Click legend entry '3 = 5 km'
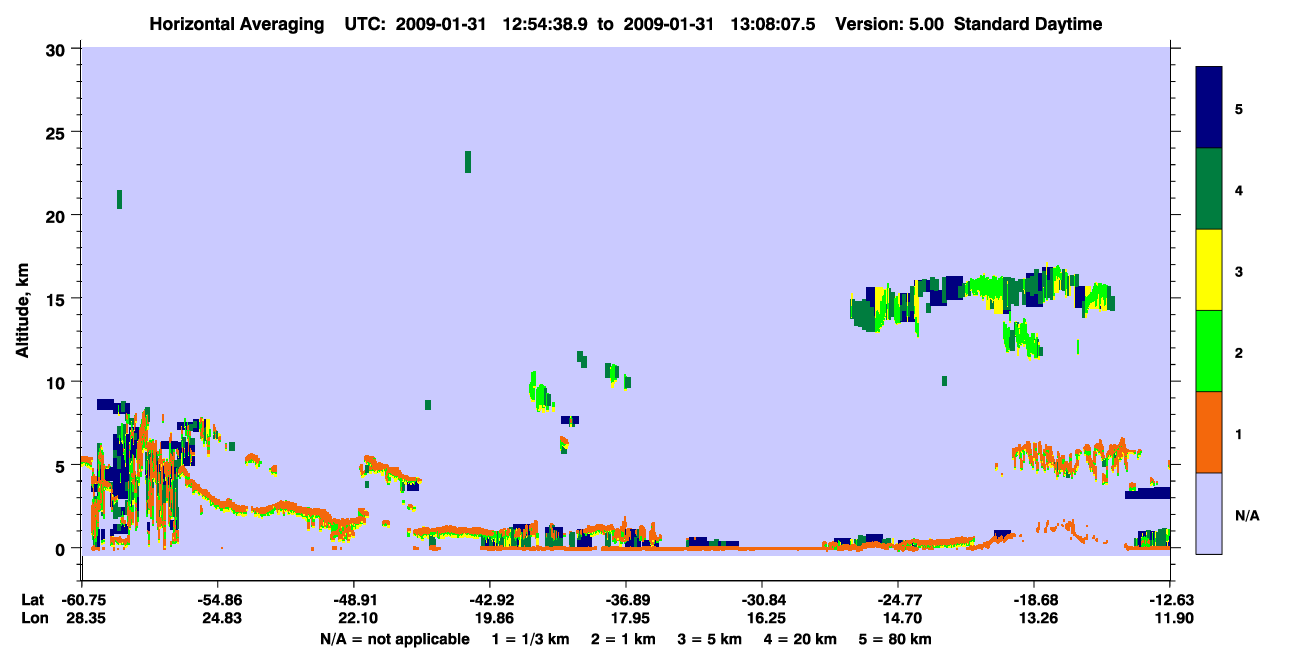The width and height of the screenshot is (1300, 667). coord(710,639)
